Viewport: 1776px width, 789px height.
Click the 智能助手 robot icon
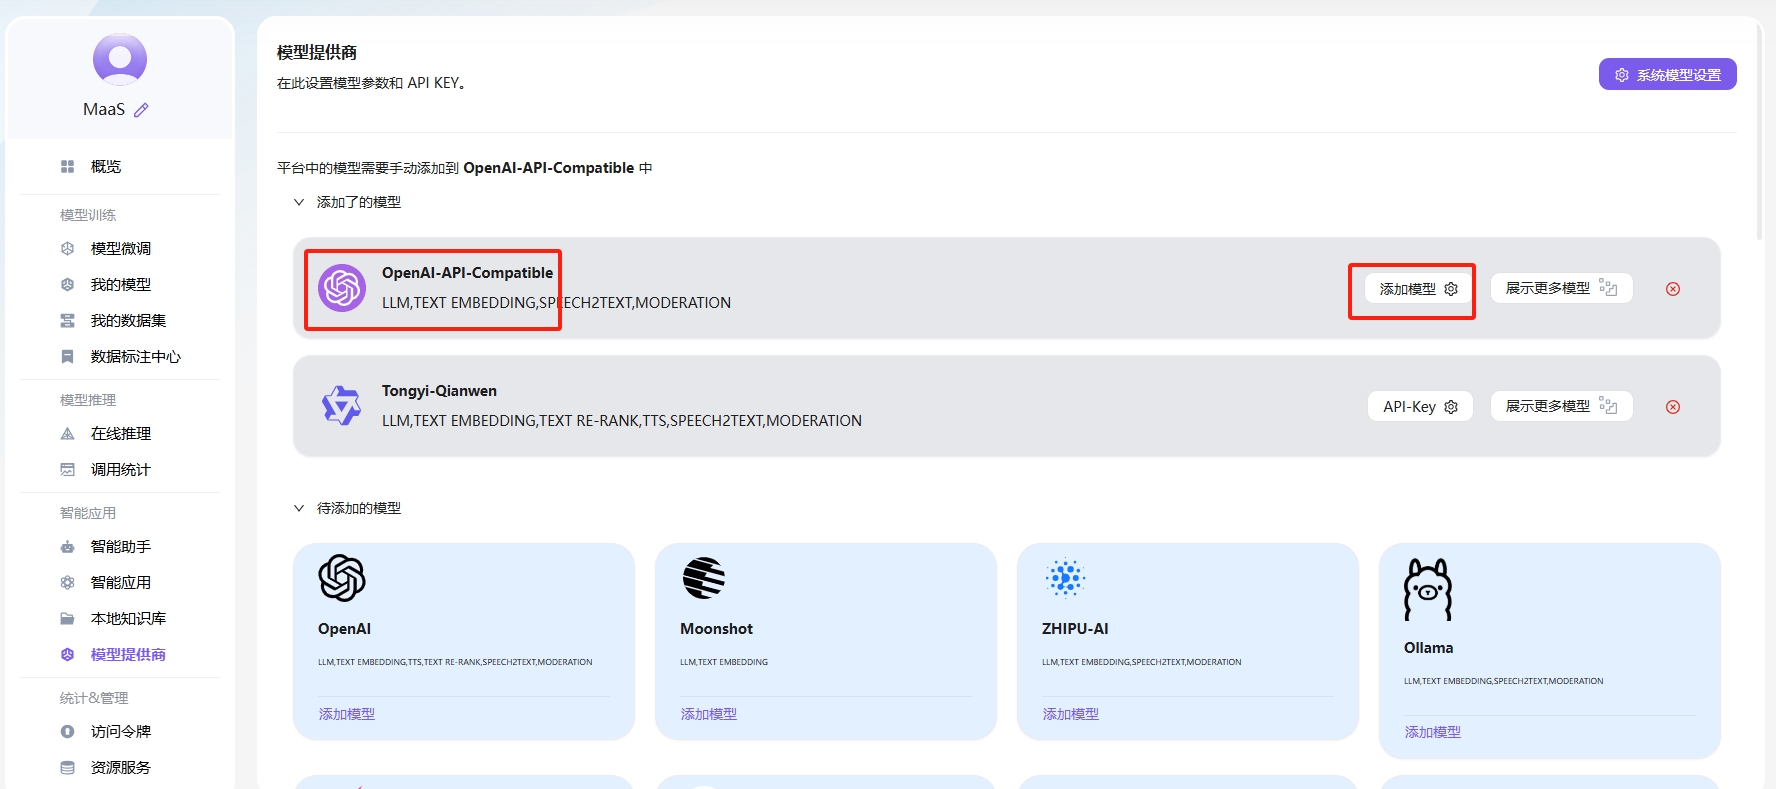pyautogui.click(x=68, y=547)
